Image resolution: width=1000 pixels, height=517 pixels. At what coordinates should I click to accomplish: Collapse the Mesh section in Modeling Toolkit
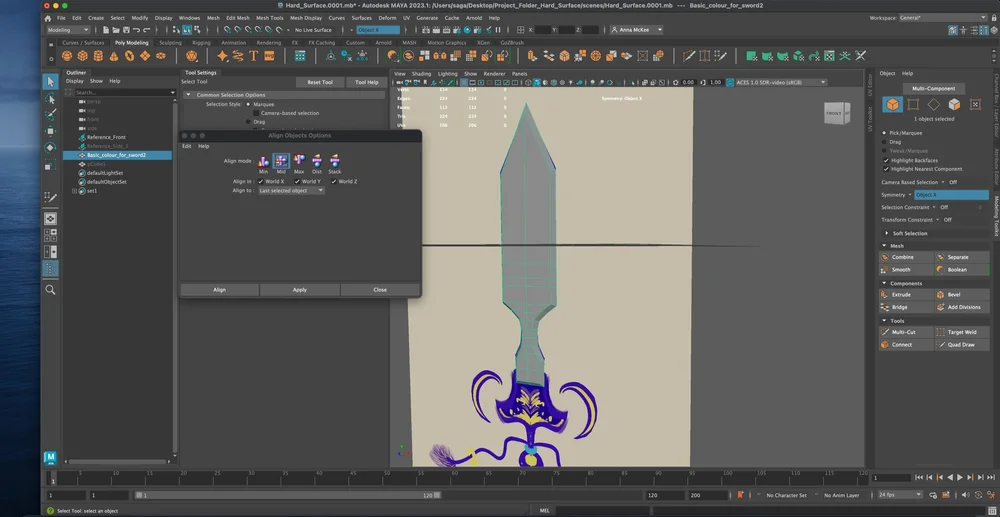[x=885, y=246]
